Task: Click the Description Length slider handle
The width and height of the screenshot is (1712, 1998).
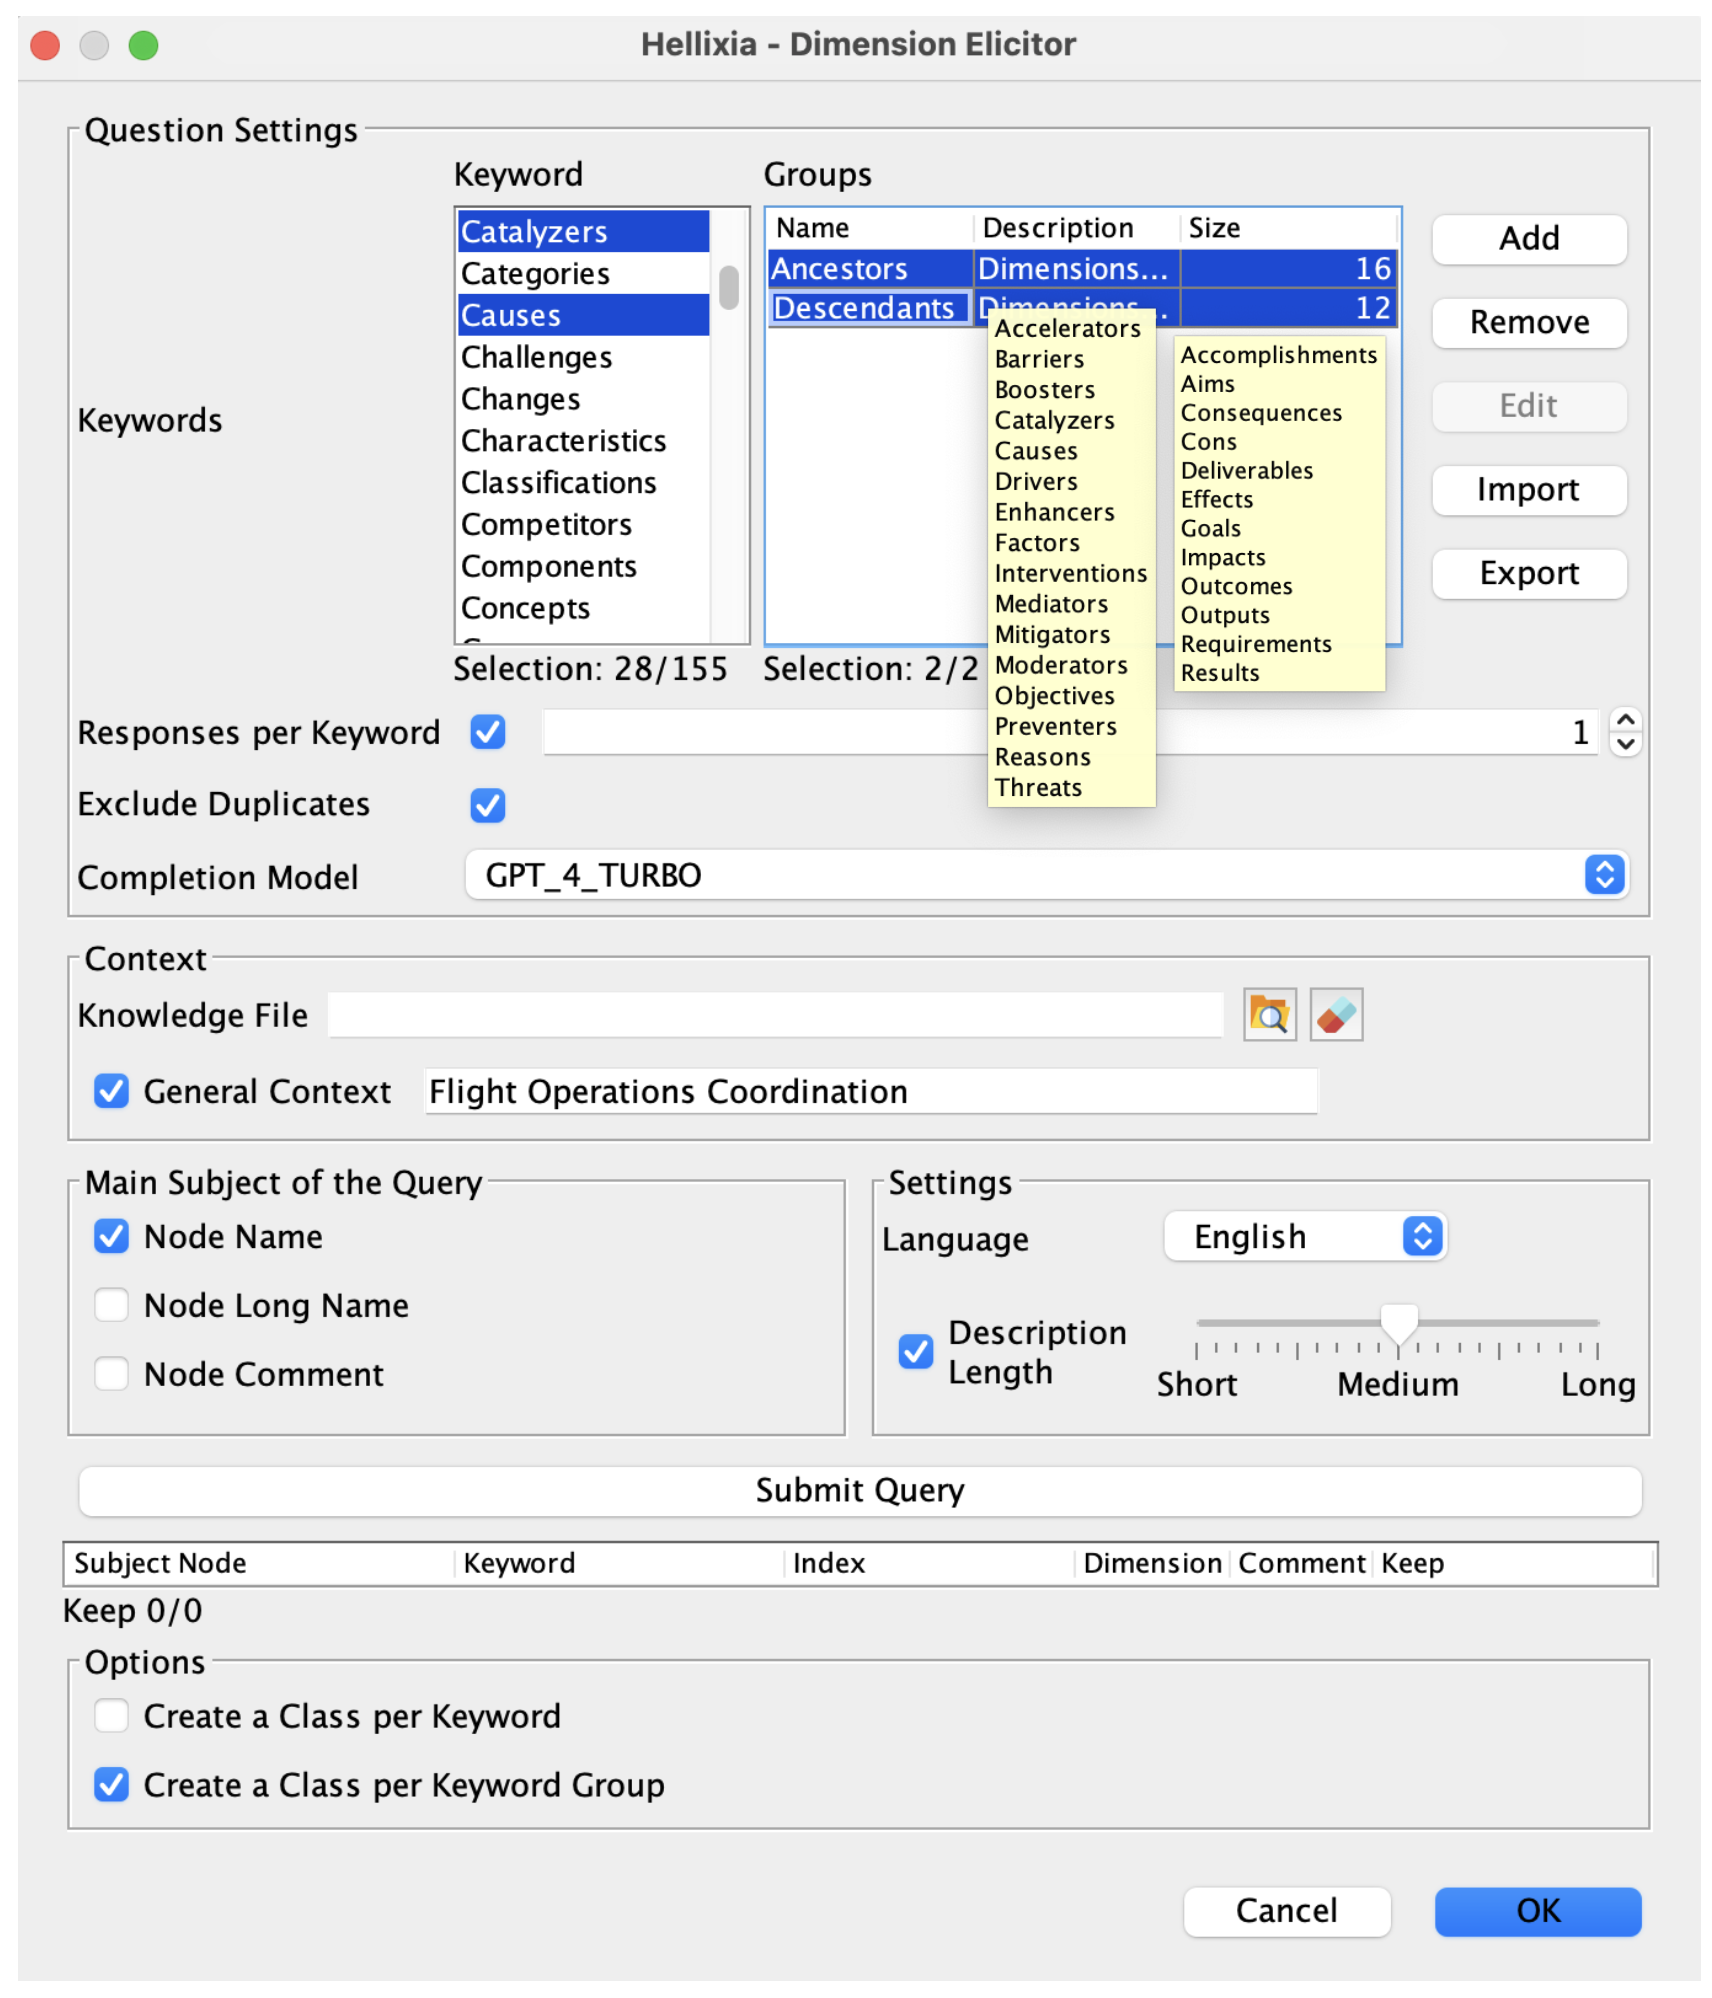Action: 1399,1325
